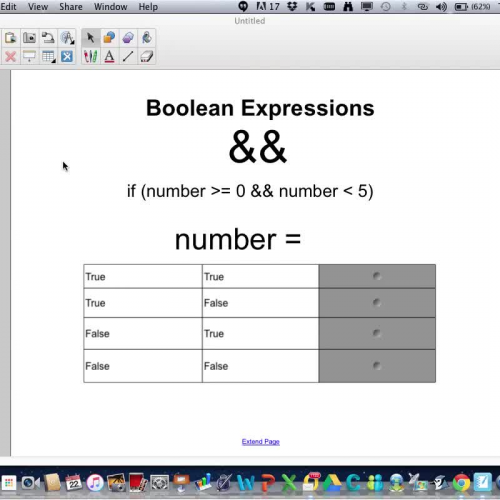The image size is (500, 500).
Task: Select the Line tool
Action: 128,56
